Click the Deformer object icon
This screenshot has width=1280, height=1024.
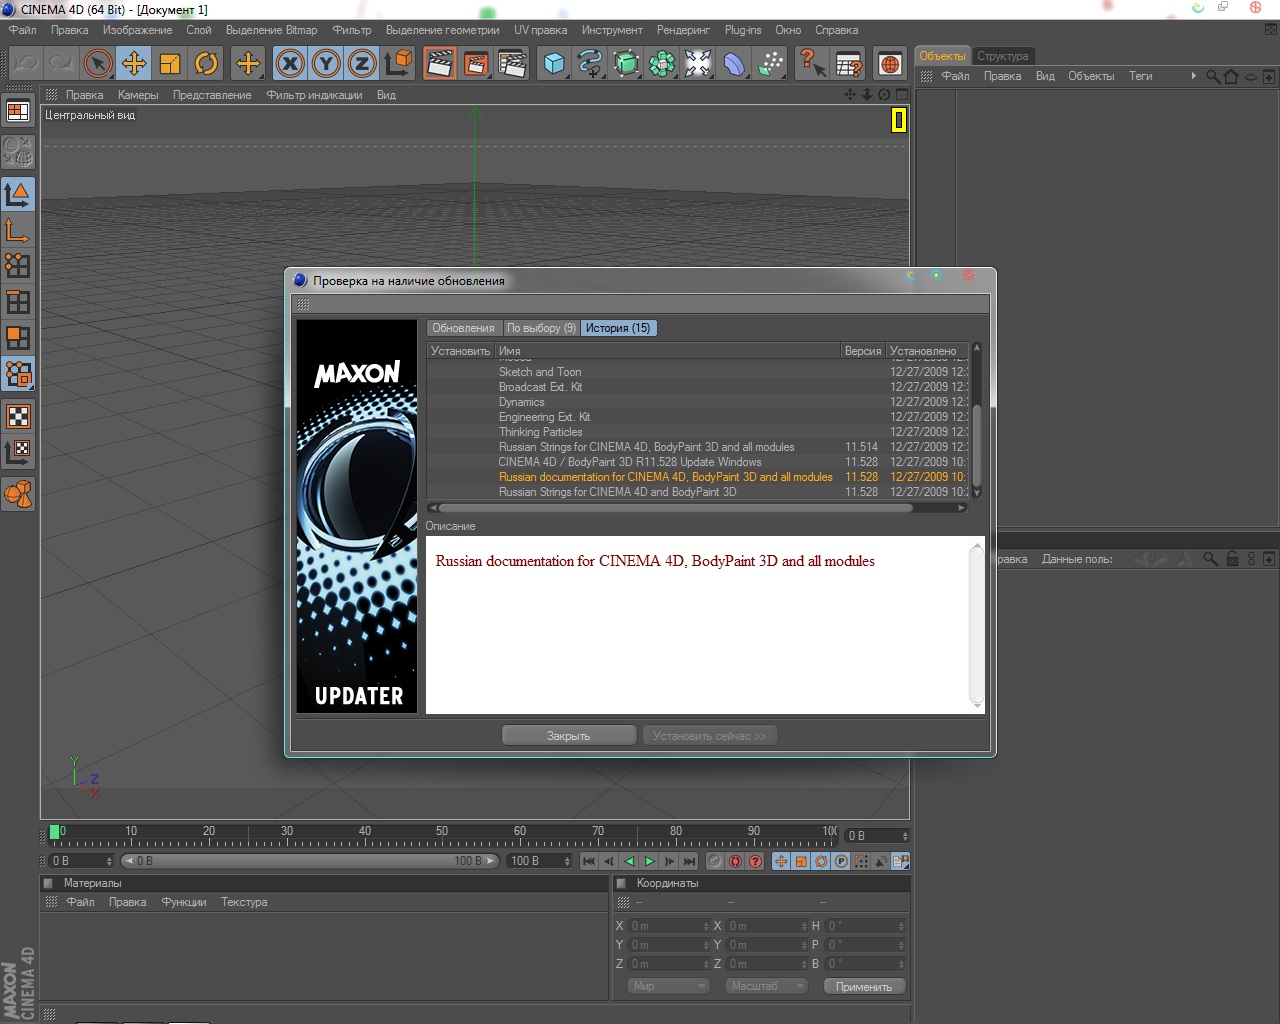click(x=734, y=64)
